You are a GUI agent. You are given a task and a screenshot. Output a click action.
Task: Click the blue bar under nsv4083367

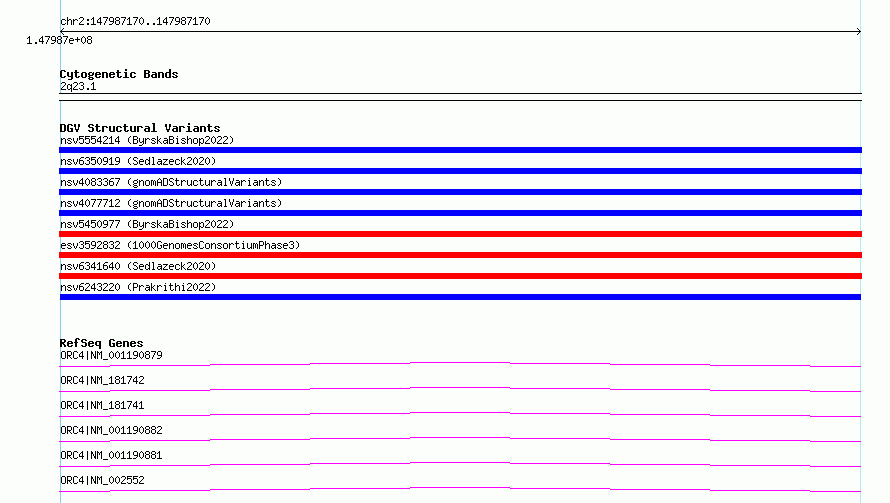coord(460,192)
